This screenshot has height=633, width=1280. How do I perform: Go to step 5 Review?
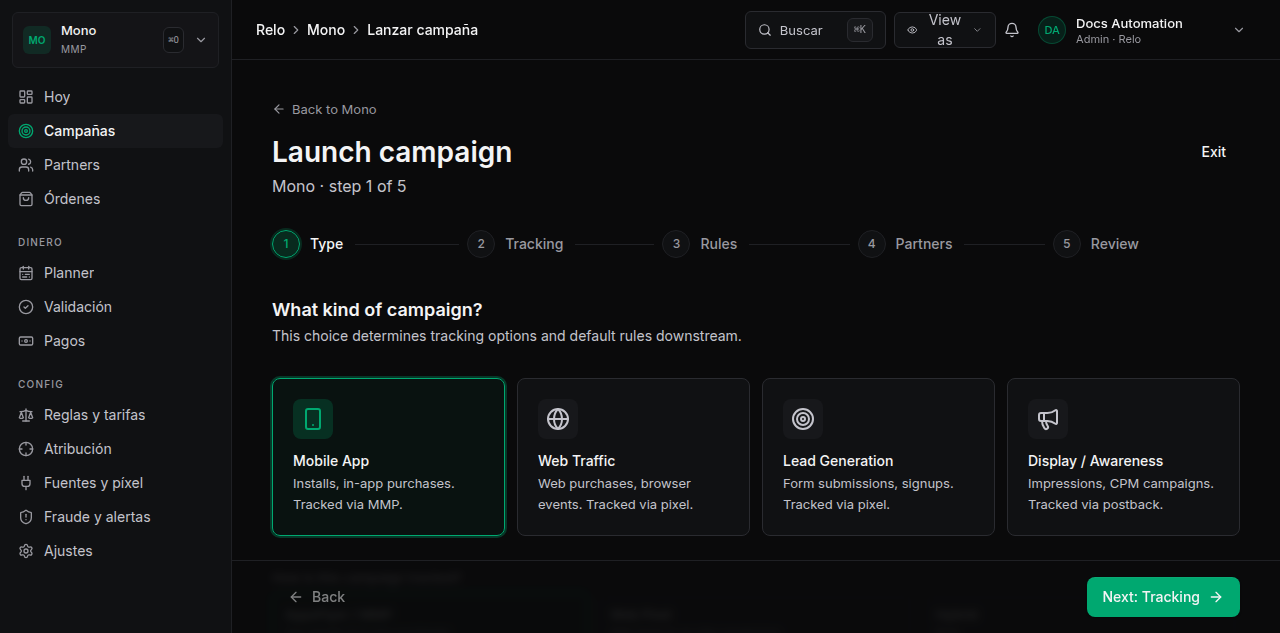pyautogui.click(x=1096, y=244)
